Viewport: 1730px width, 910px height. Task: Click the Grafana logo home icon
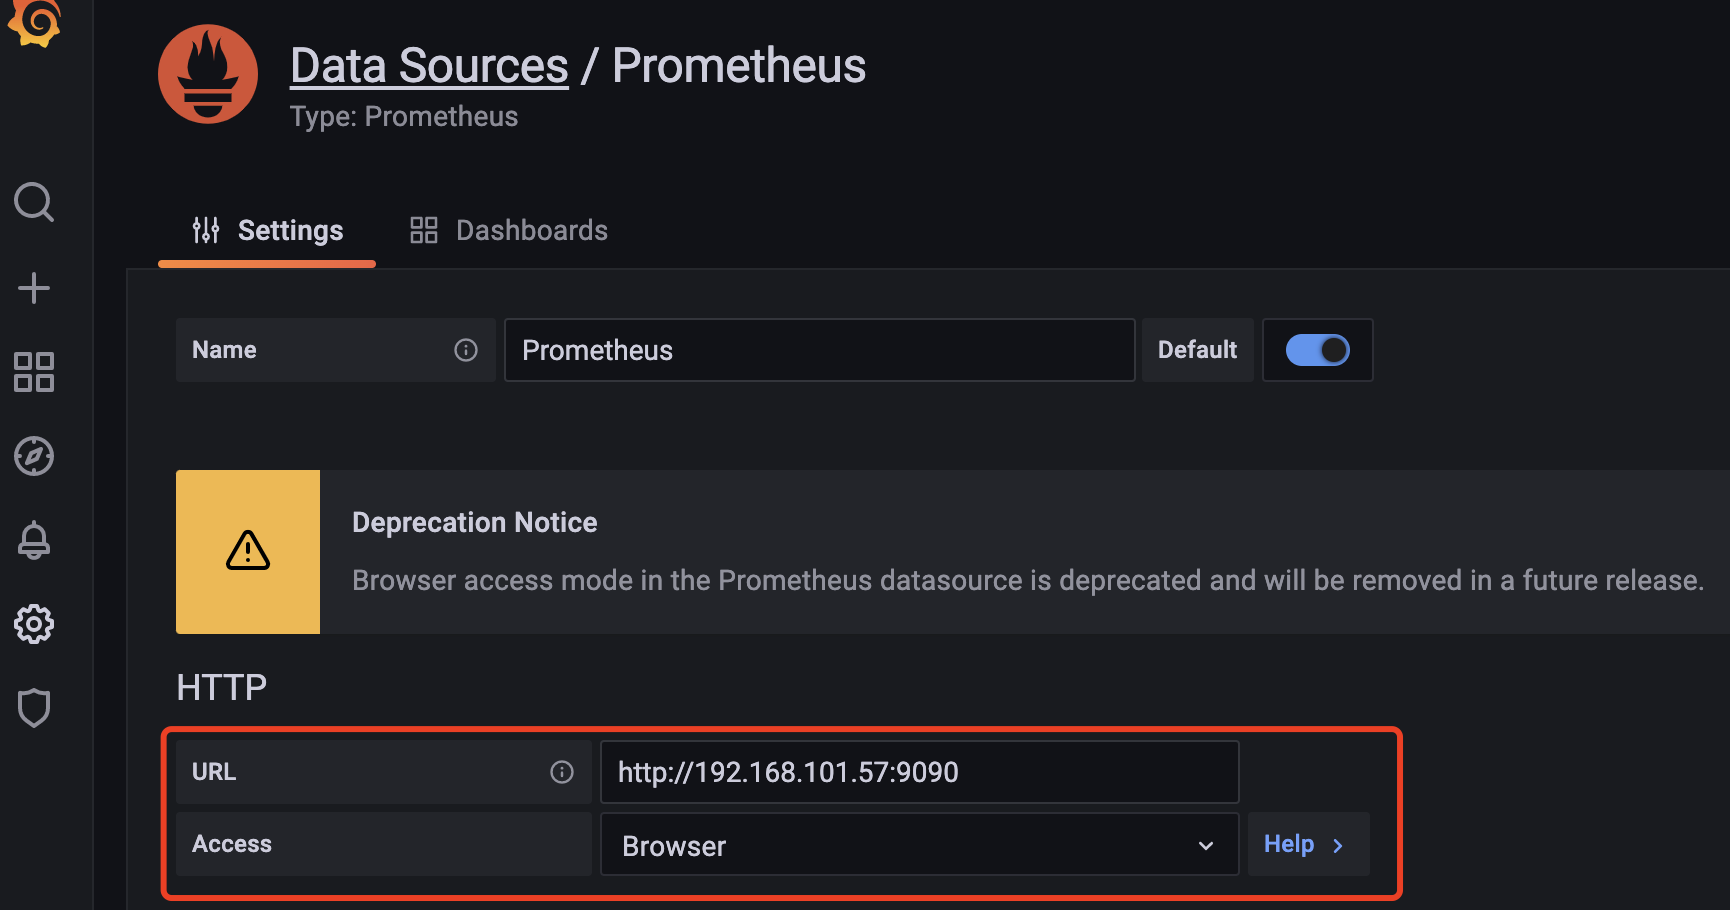coord(35,22)
